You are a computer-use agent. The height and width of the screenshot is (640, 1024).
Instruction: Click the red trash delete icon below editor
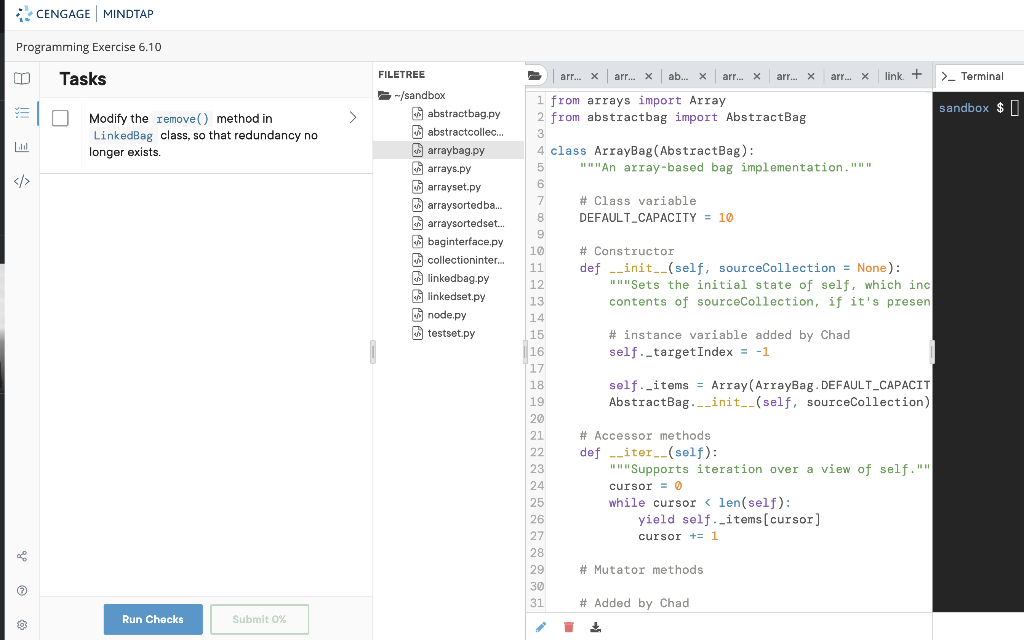point(568,626)
